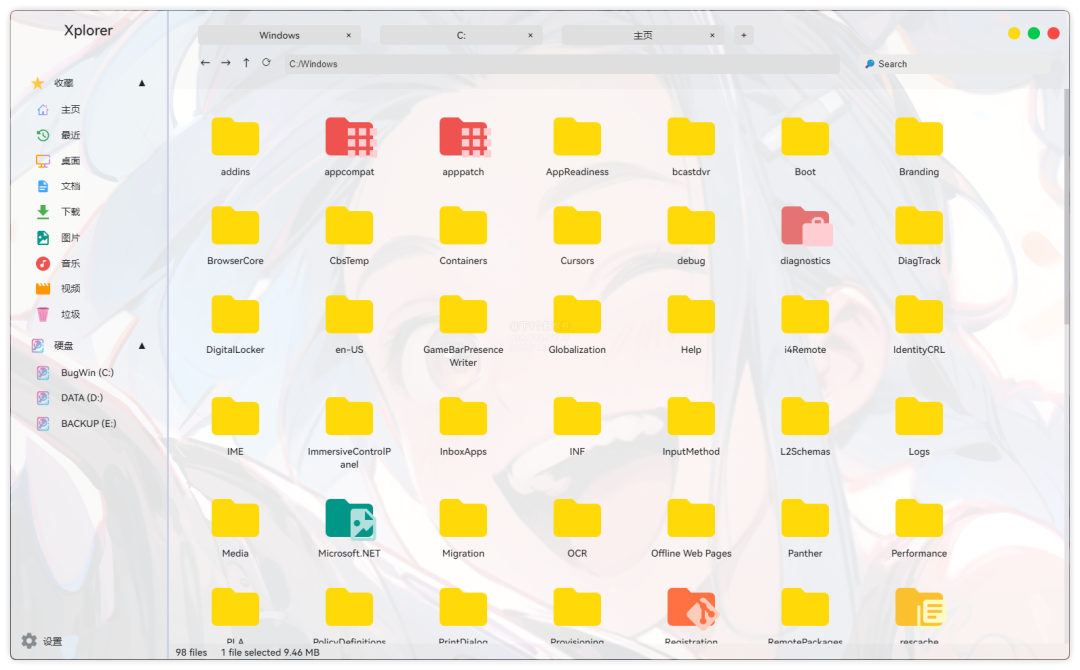
Task: Click the back navigation arrow
Action: (x=205, y=63)
